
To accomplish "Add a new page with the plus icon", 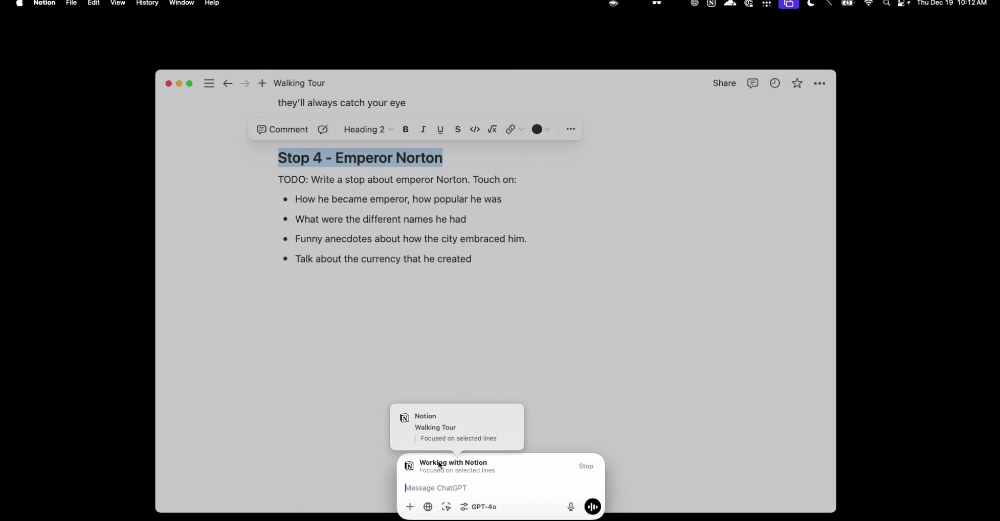I will coord(262,84).
